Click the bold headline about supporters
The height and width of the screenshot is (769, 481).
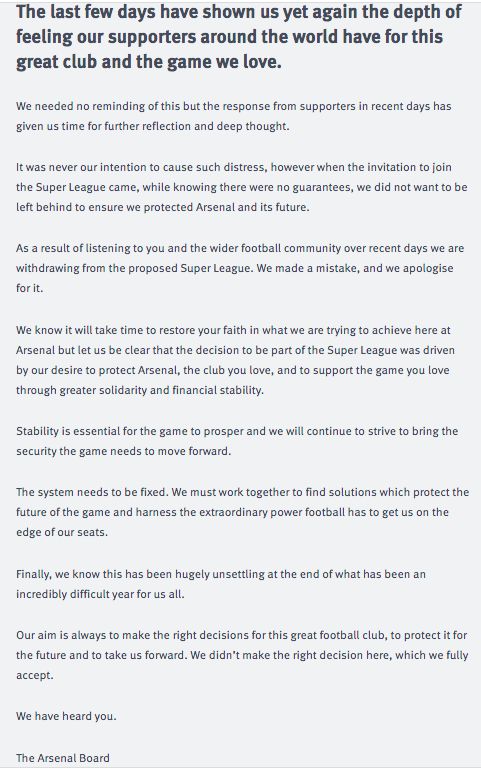point(239,37)
